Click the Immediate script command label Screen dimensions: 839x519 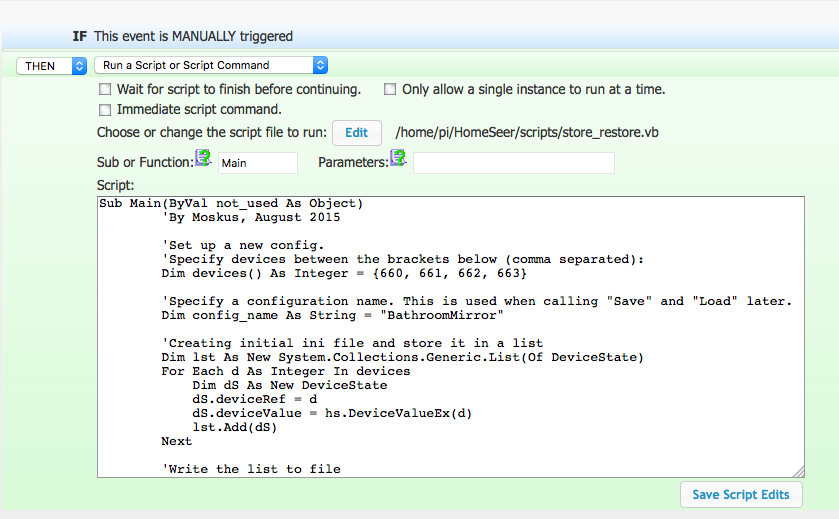[x=199, y=110]
